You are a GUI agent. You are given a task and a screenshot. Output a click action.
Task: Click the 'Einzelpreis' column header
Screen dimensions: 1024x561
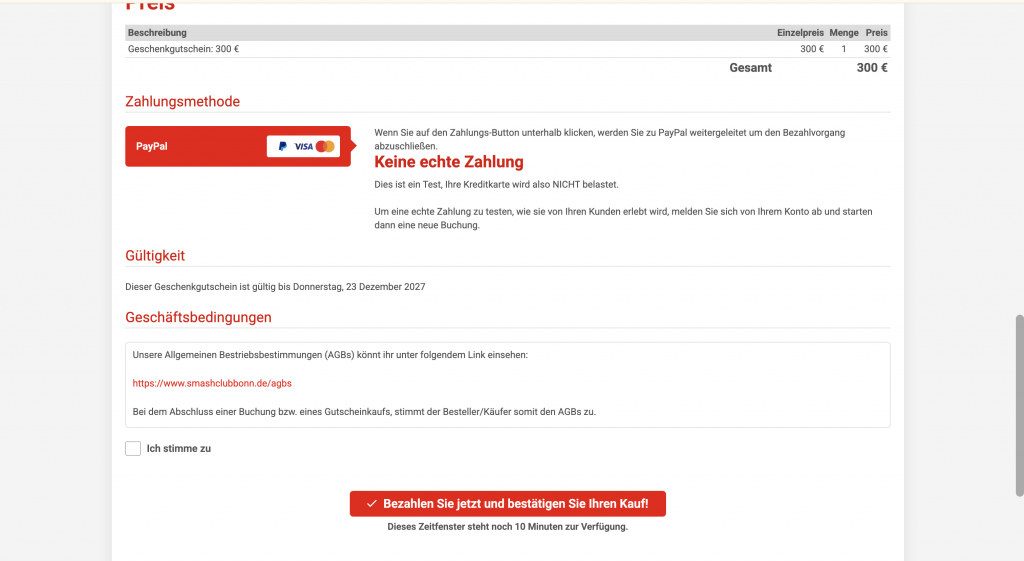pos(800,33)
